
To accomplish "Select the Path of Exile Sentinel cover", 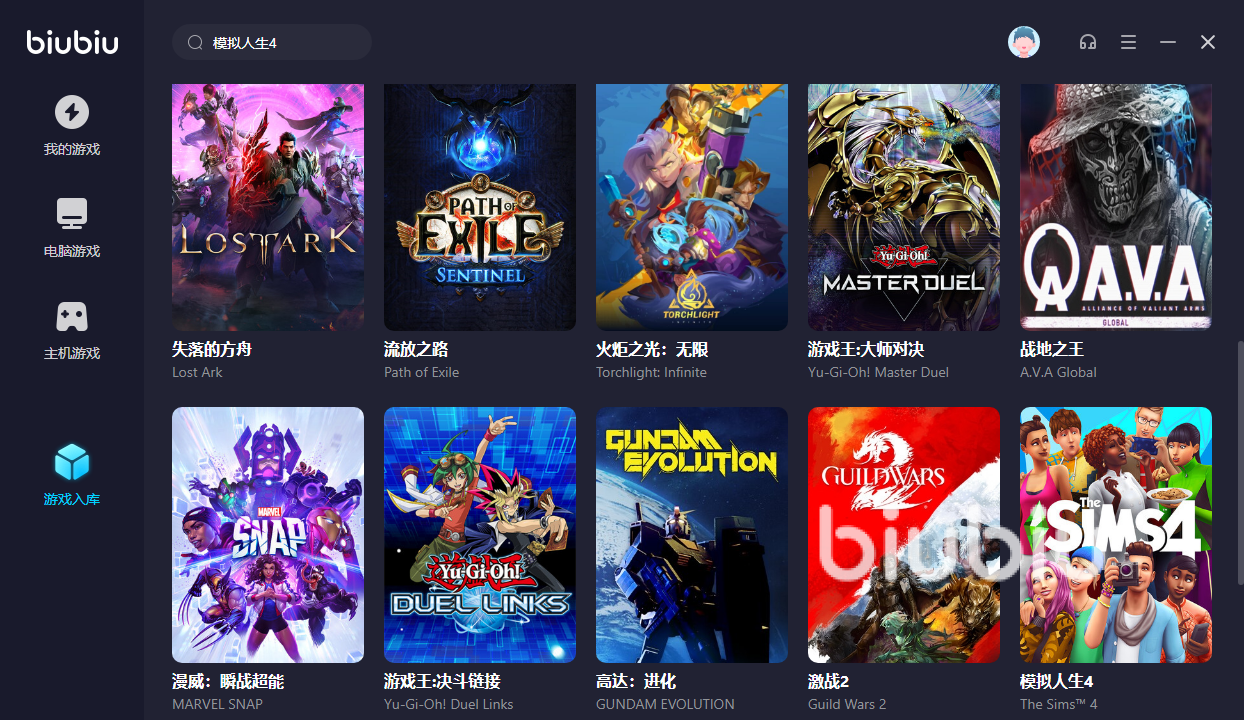I will 480,207.
